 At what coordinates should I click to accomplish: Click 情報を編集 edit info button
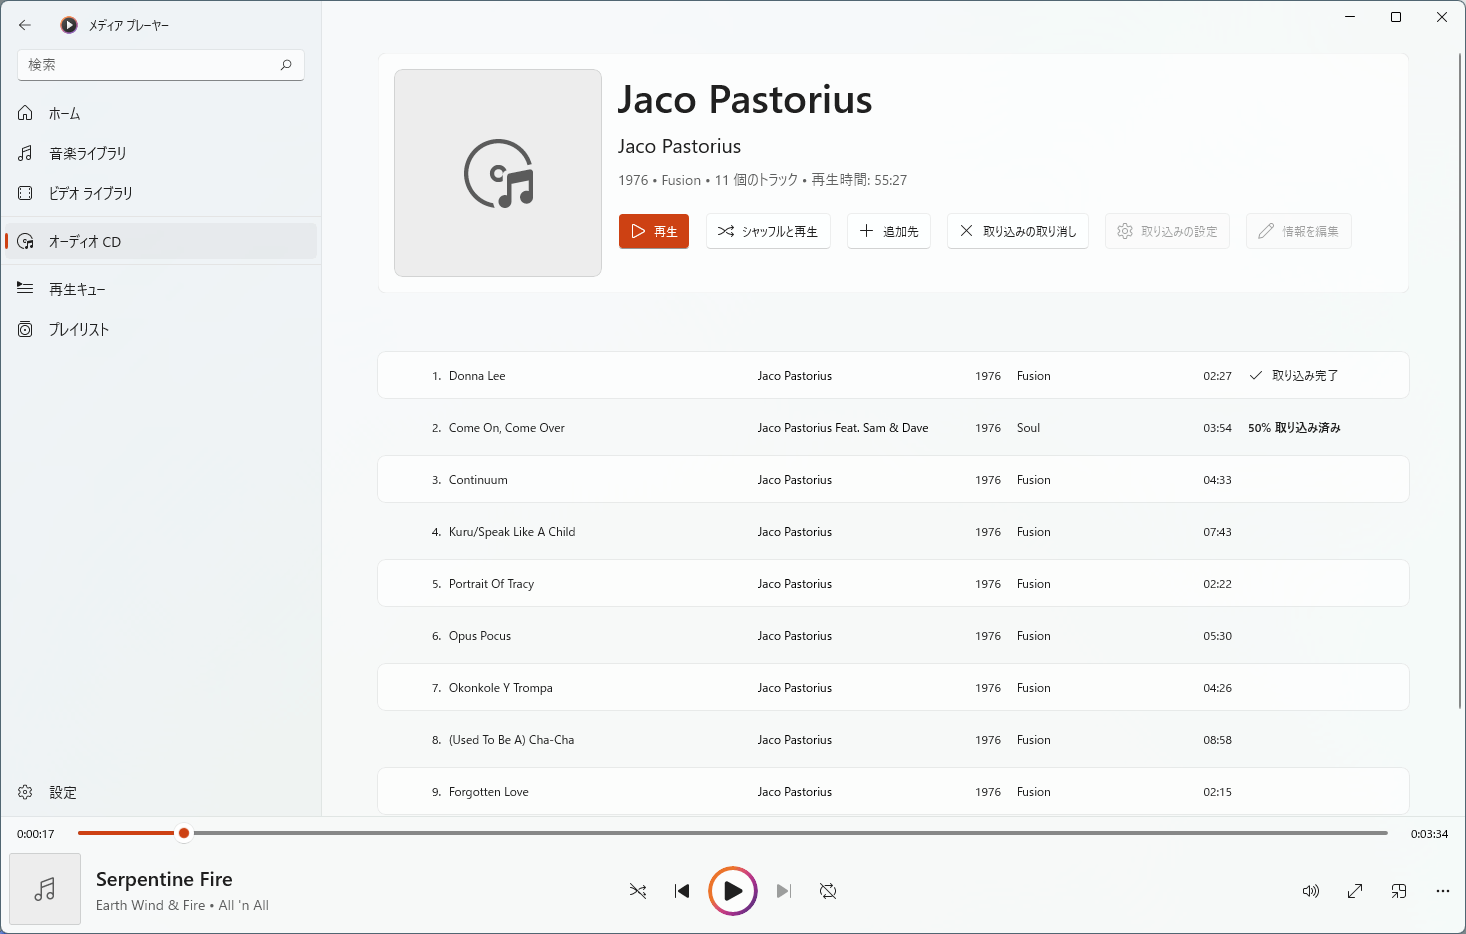pos(1298,231)
